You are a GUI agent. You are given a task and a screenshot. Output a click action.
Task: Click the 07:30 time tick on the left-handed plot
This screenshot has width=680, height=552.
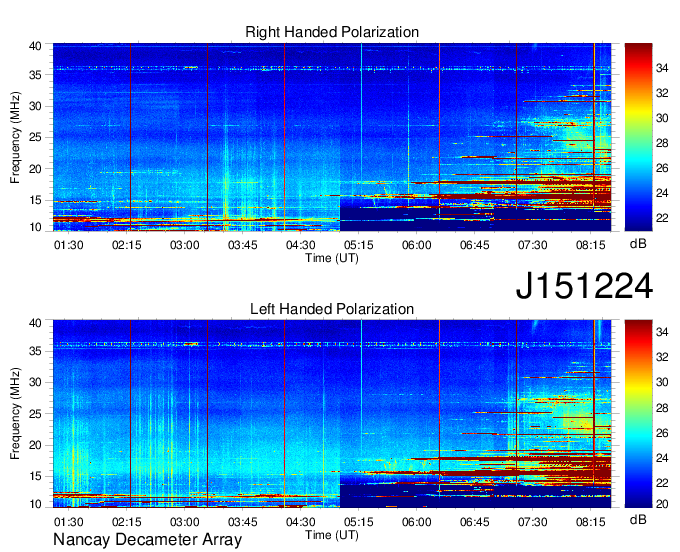(x=533, y=522)
